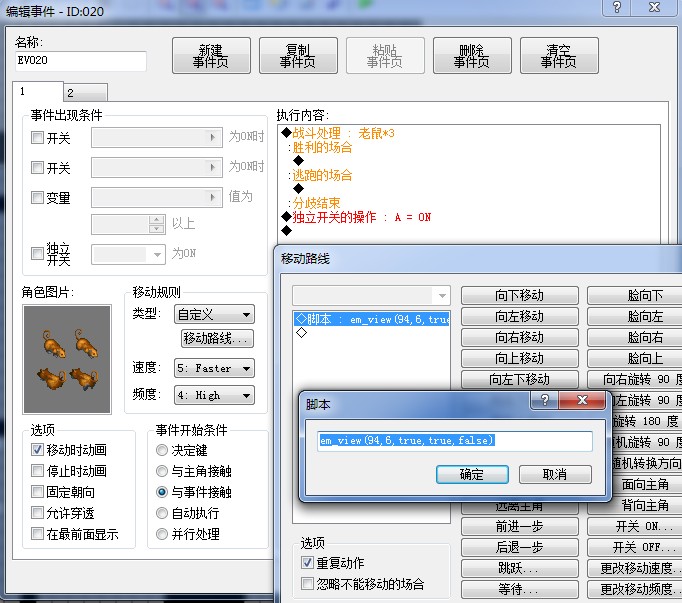Select the 脚本 em_view route entry
The height and width of the screenshot is (603, 682).
click(372, 319)
